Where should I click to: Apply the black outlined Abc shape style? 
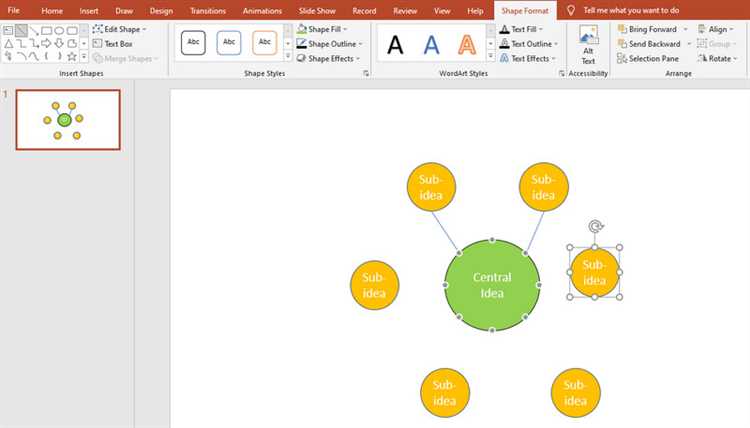[193, 43]
